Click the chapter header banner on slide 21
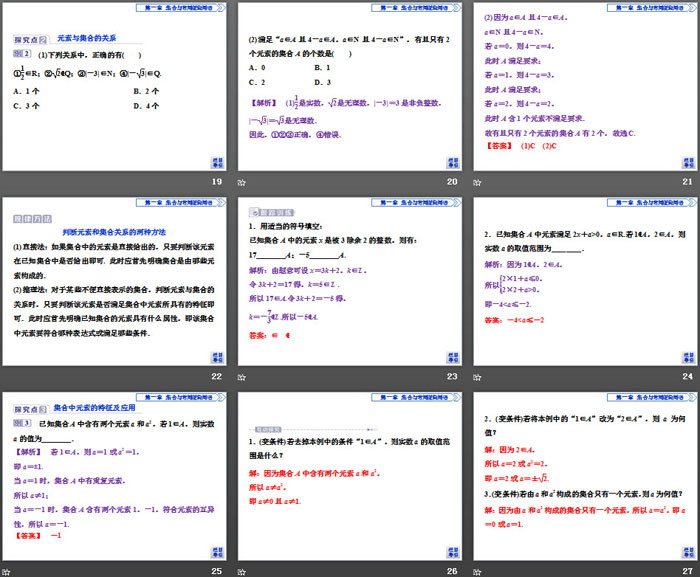Viewport: 700px width, 577px height. click(652, 8)
